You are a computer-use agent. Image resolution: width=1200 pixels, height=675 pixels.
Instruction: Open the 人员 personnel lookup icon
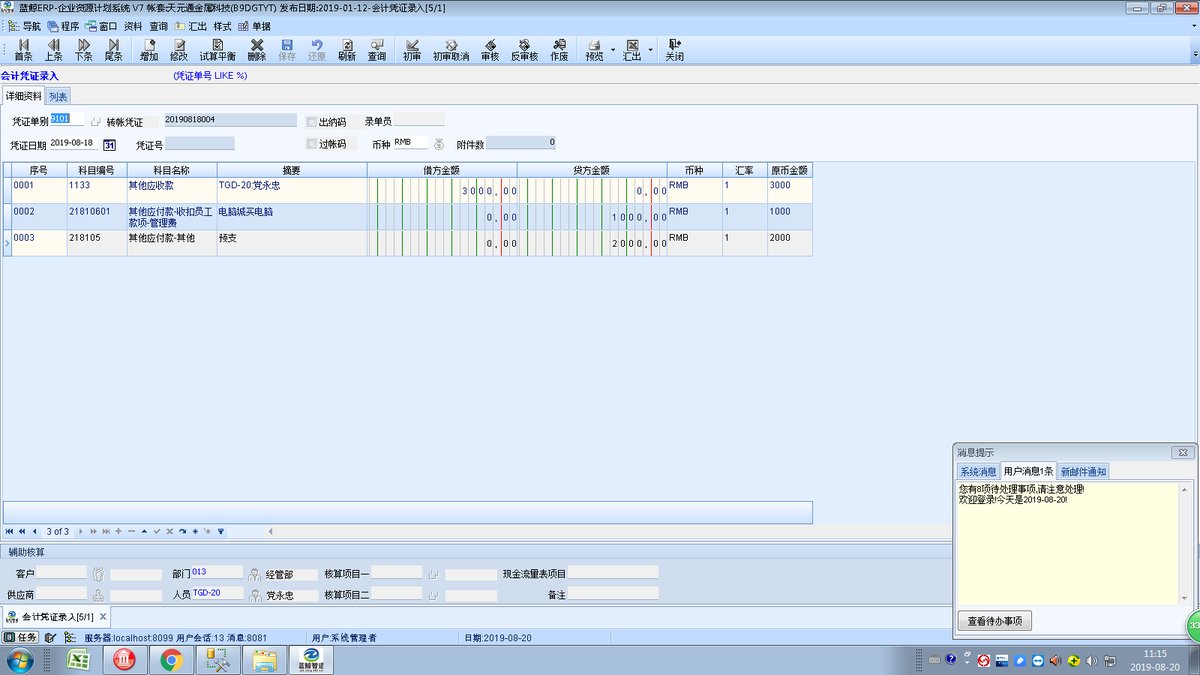255,596
